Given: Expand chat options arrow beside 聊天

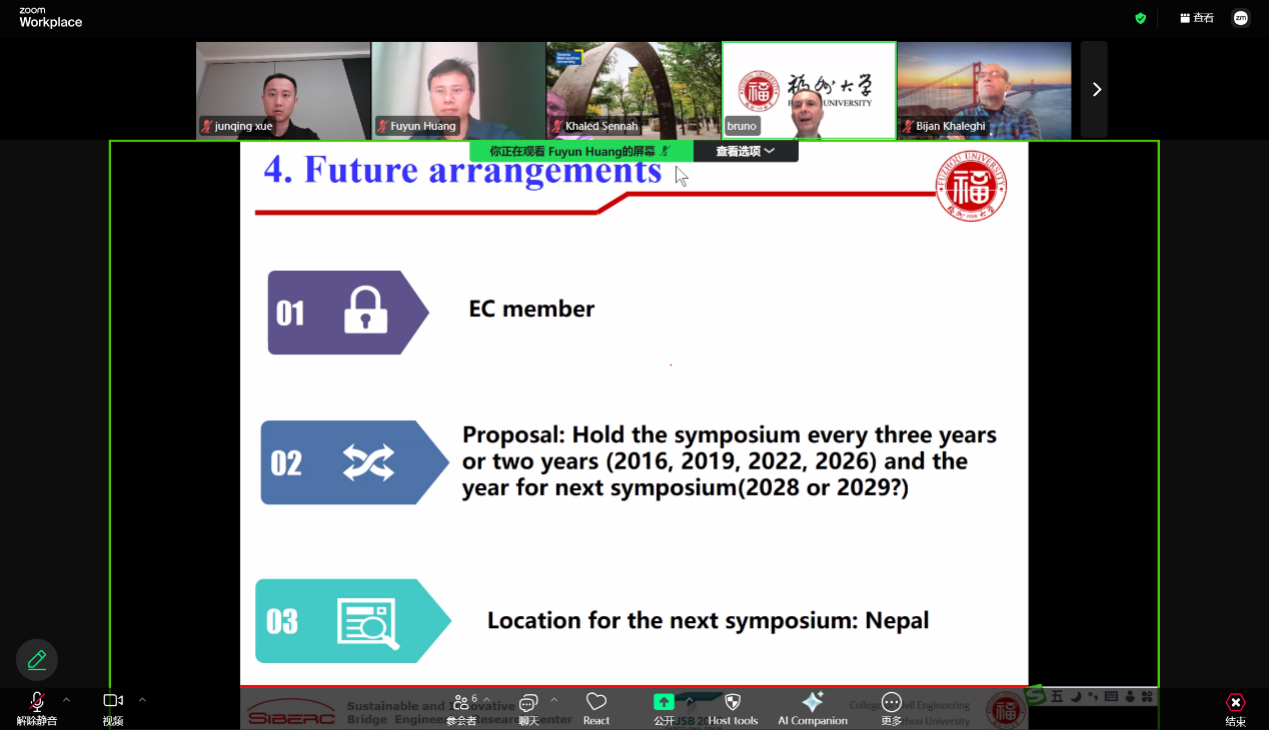Looking at the screenshot, I should point(554,700).
